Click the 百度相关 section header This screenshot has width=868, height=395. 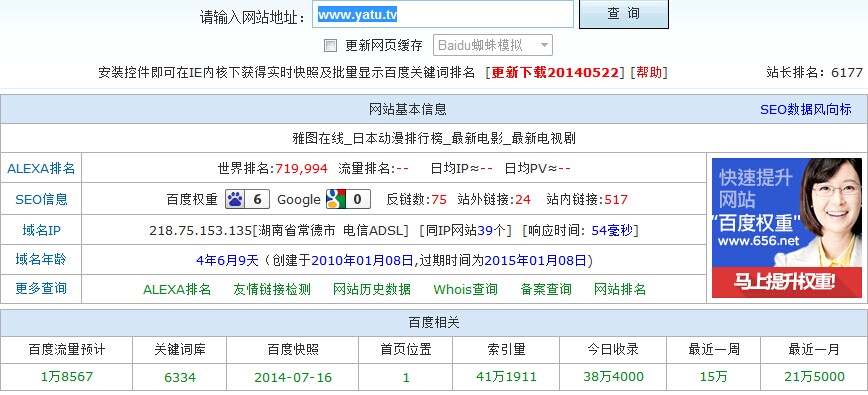(x=433, y=323)
